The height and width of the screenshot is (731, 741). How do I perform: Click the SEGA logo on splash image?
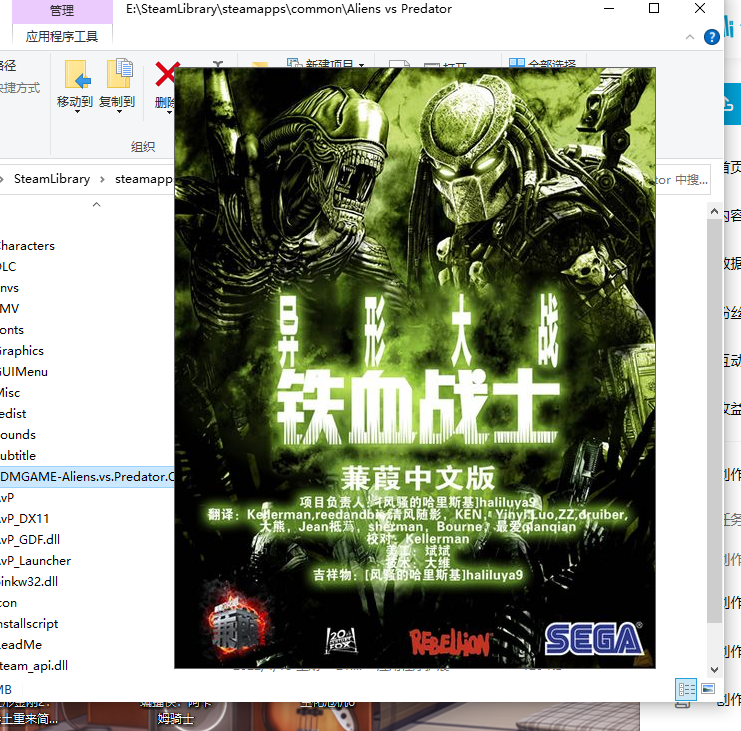(x=594, y=639)
